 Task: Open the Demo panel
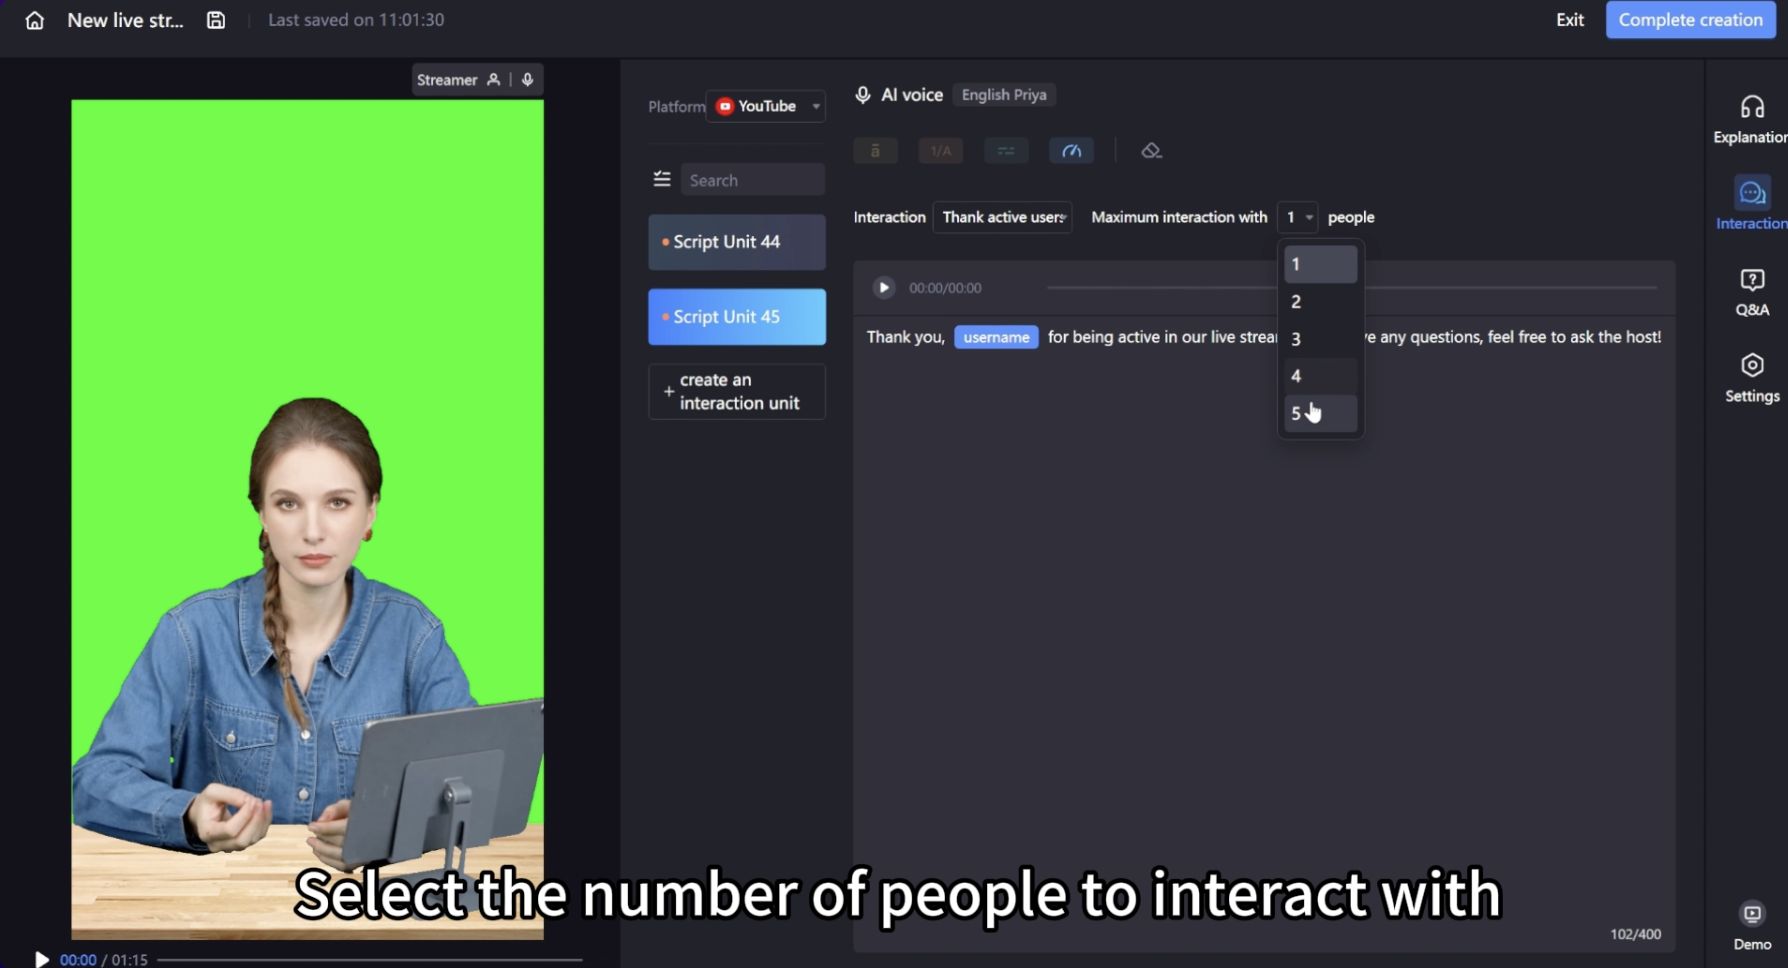(1751, 926)
